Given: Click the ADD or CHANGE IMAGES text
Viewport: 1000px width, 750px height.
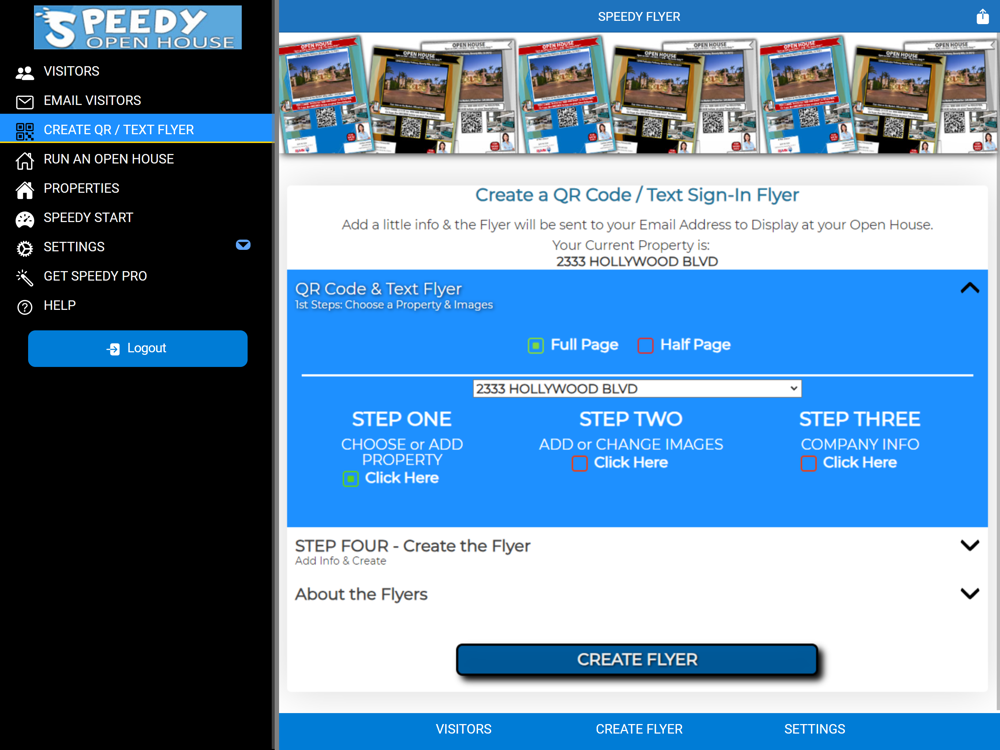Looking at the screenshot, I should point(631,445).
